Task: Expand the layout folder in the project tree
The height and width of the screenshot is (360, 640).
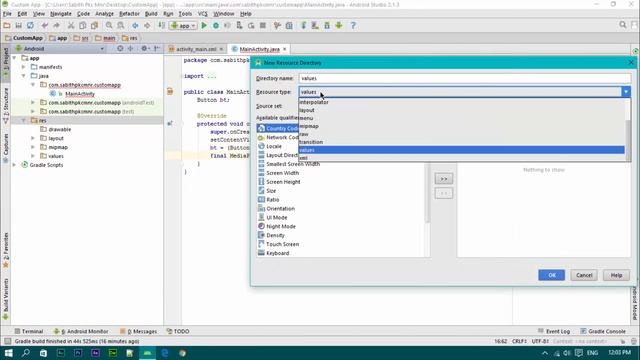Action: pos(33,138)
